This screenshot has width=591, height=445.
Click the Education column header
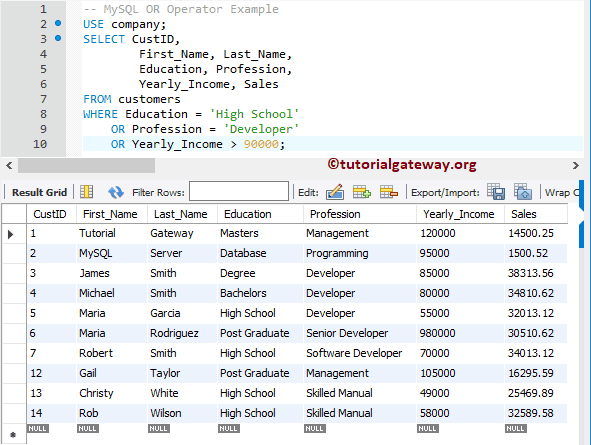click(260, 214)
